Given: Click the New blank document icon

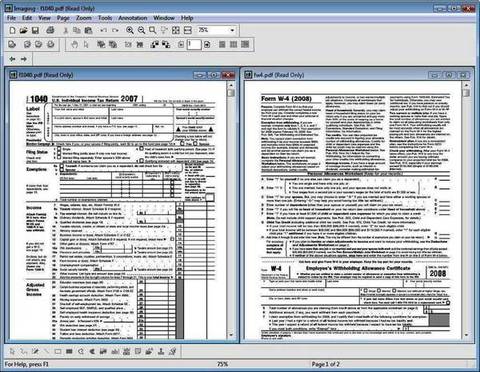Looking at the screenshot, I should pos(12,31).
